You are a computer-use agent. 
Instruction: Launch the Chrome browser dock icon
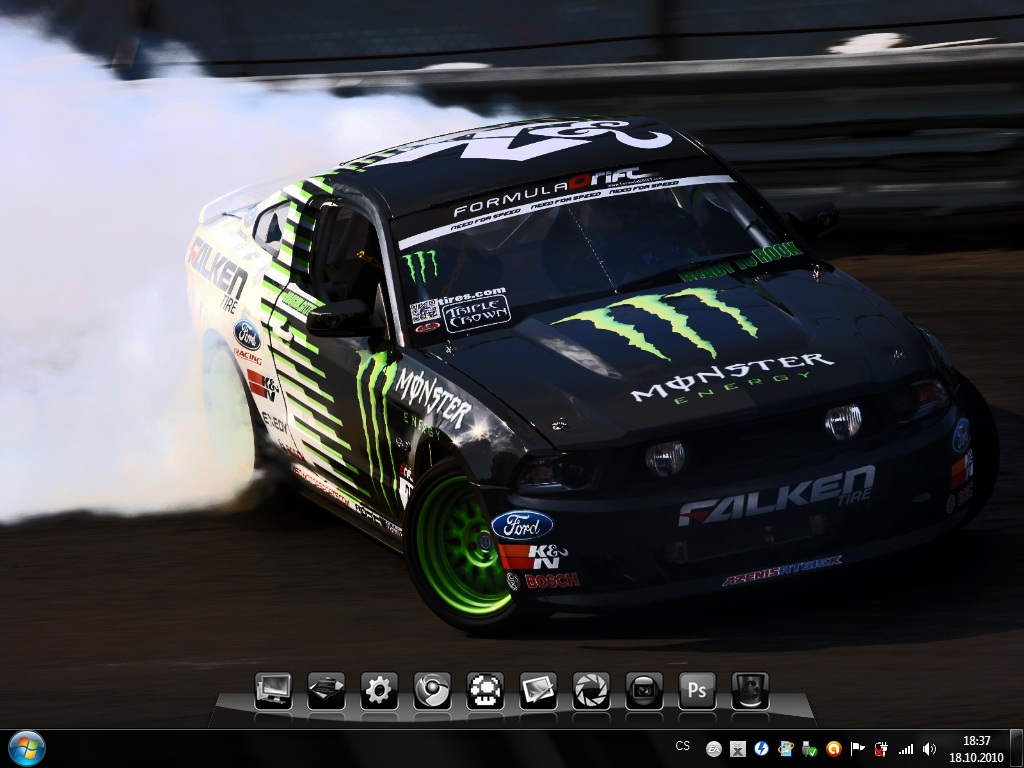(432, 691)
